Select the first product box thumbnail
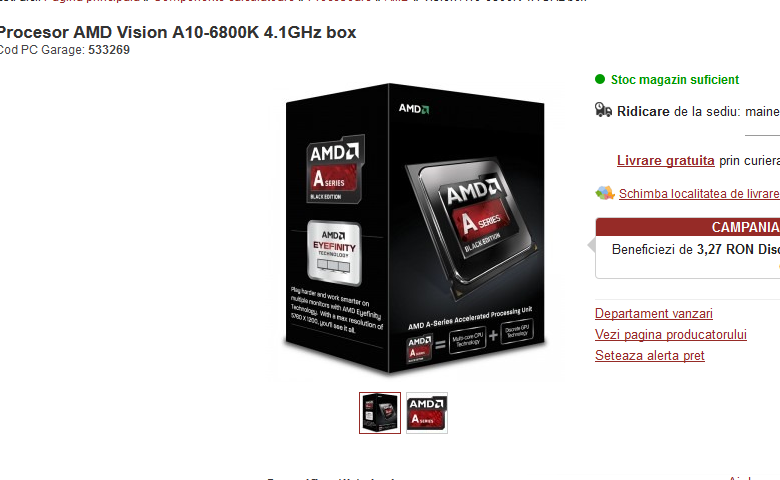 point(380,413)
